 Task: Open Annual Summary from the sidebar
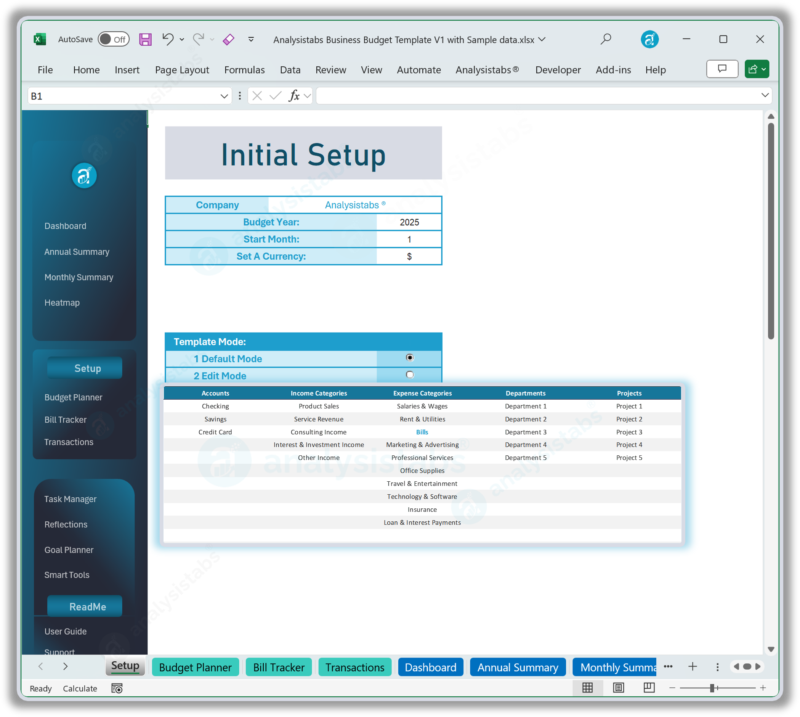coord(77,252)
